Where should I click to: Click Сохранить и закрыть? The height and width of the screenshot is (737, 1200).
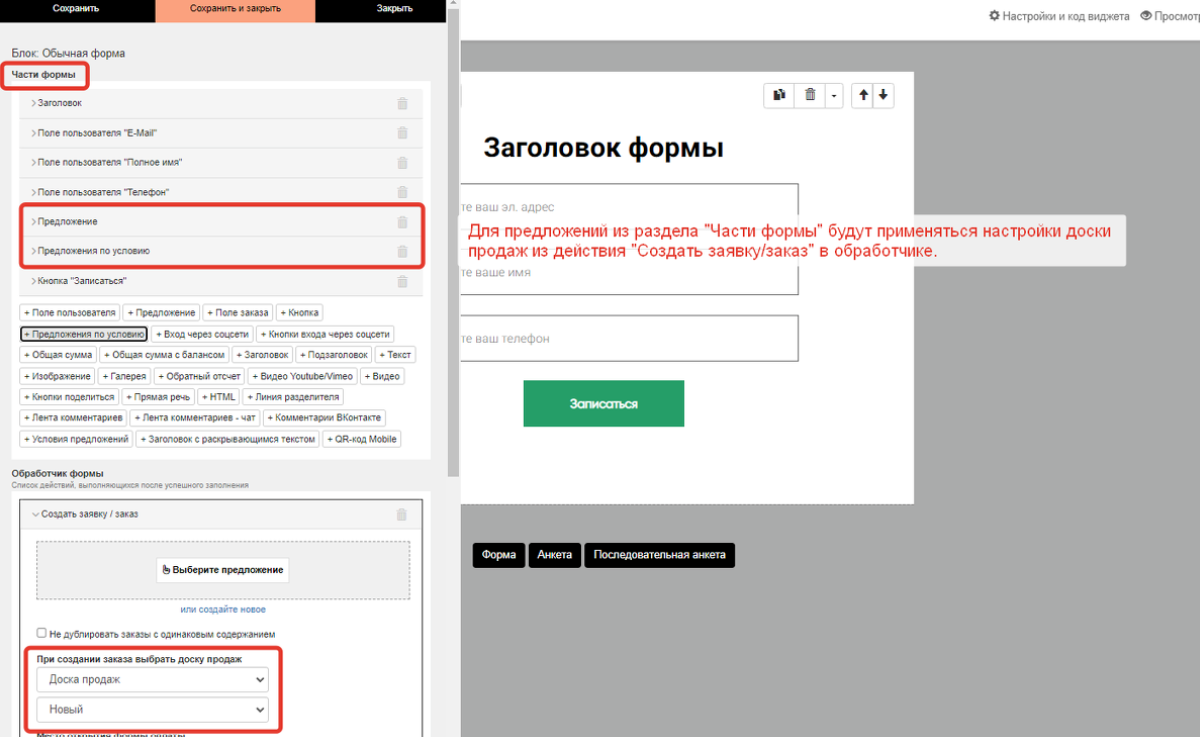[235, 8]
